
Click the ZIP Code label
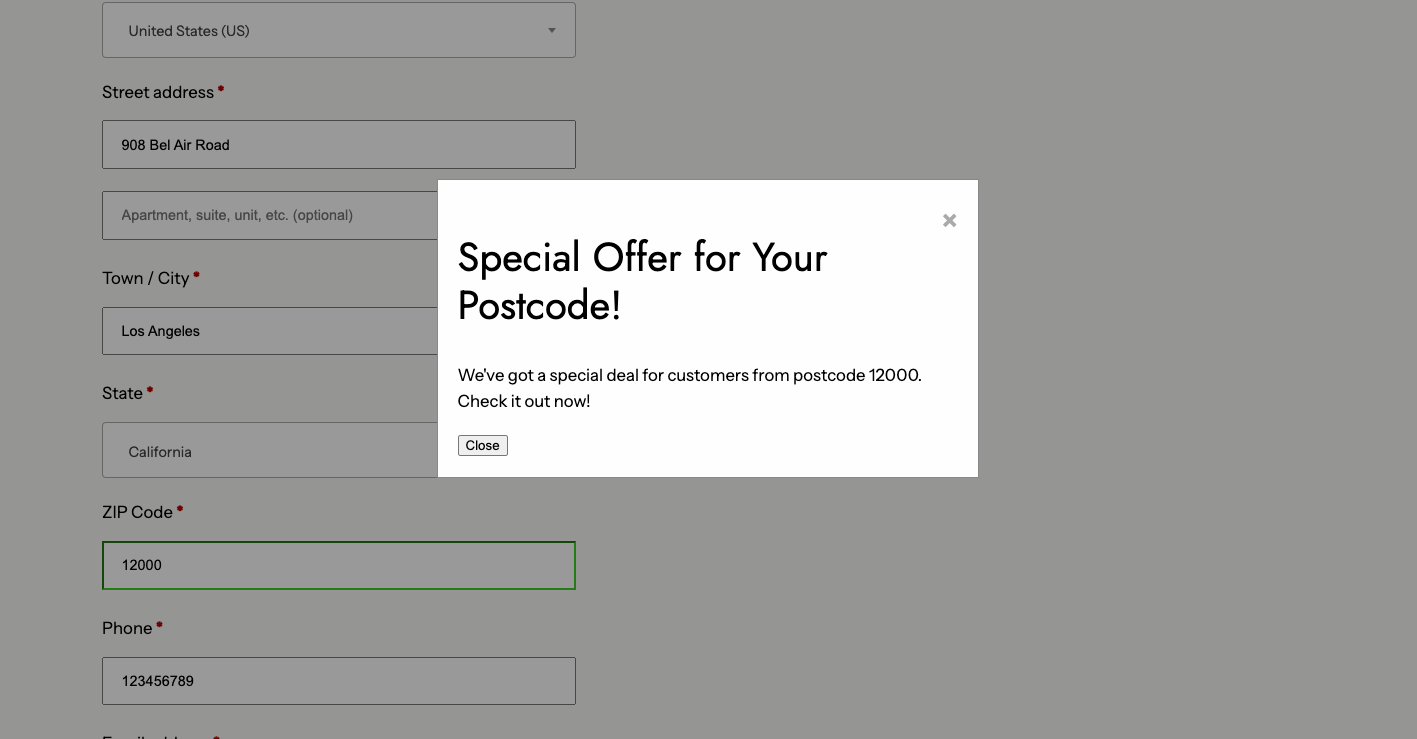(137, 512)
